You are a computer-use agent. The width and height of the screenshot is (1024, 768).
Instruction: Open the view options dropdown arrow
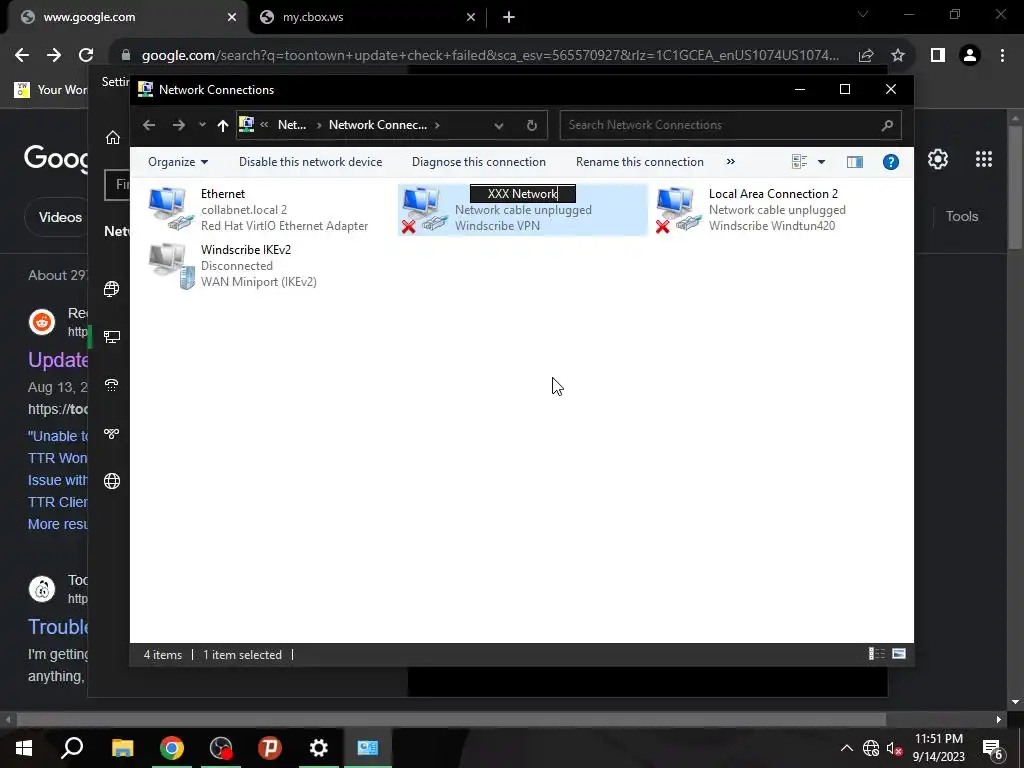click(822, 162)
